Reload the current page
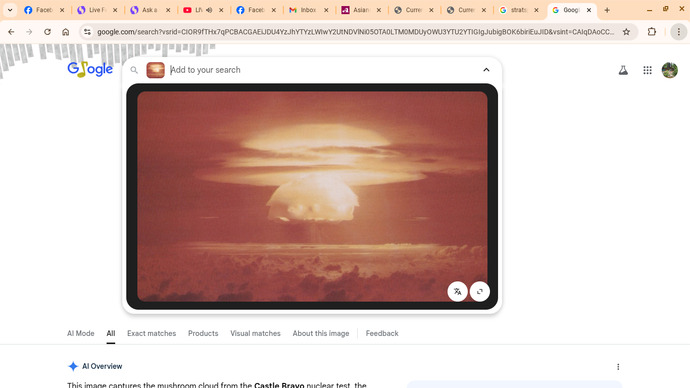Image resolution: width=690 pixels, height=388 pixels. coord(47,32)
